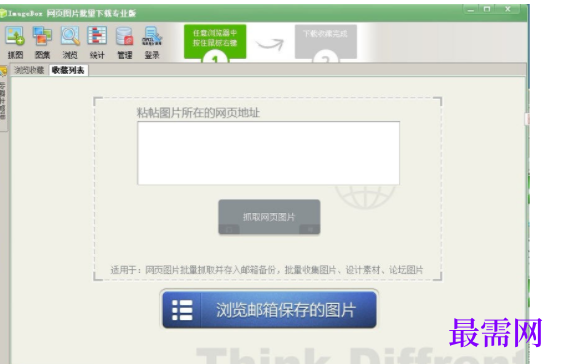The image size is (561, 364).
Task: Switch to the 浏览收藏 tab
Action: (x=29, y=70)
